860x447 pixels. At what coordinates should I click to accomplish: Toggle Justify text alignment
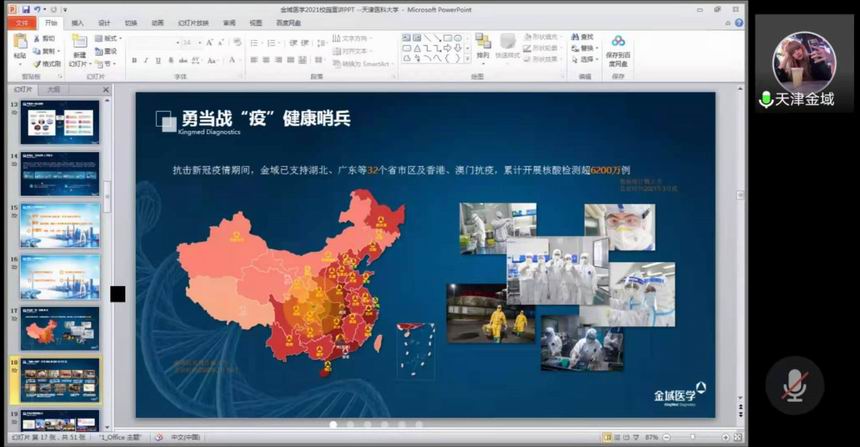290,60
